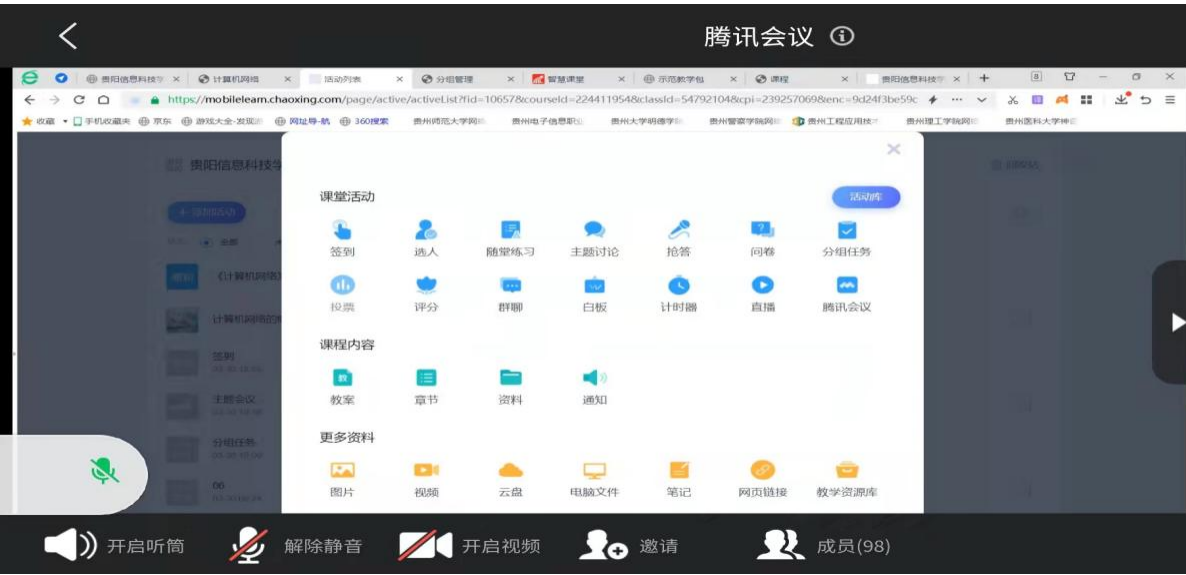Select the 随堂练习 quiz icon
This screenshot has width=1186, height=575.
pyautogui.click(x=510, y=231)
